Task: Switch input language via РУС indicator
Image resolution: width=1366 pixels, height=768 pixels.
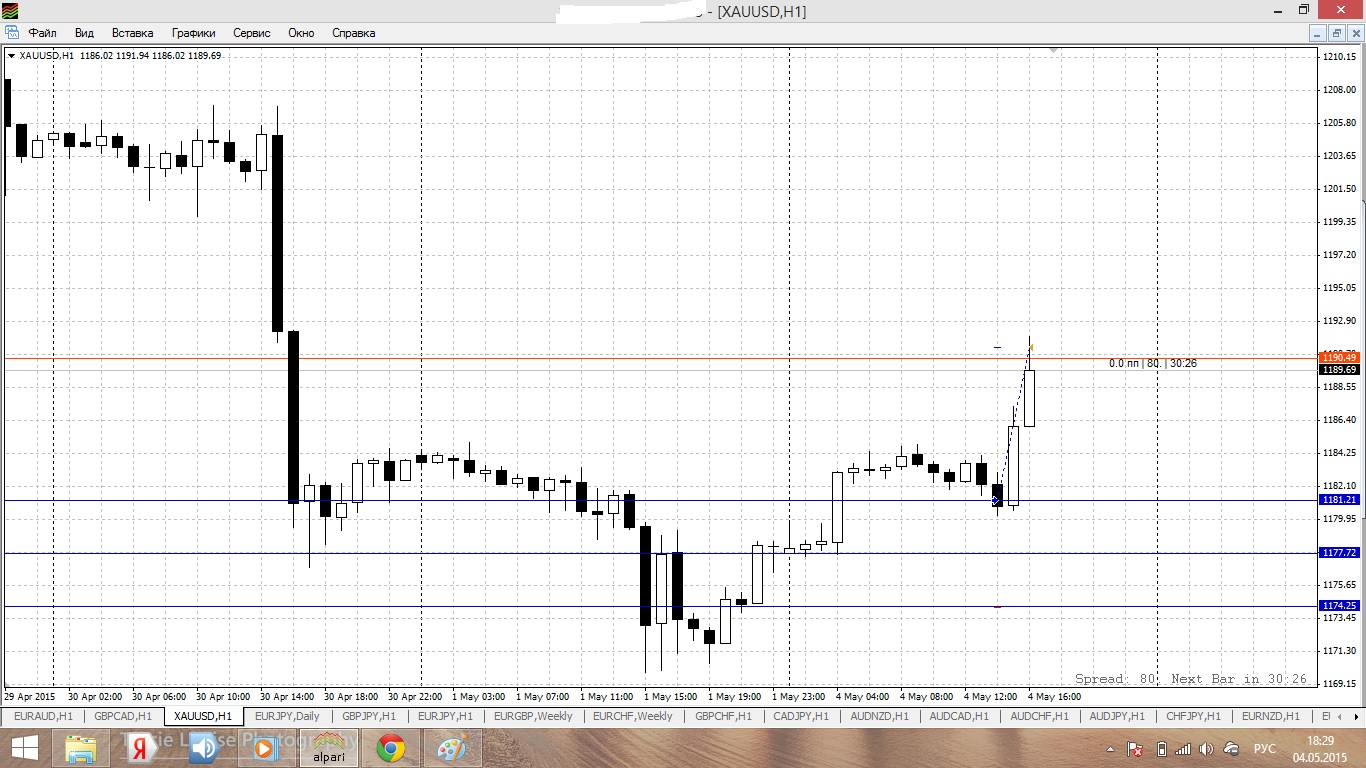Action: (1265, 748)
